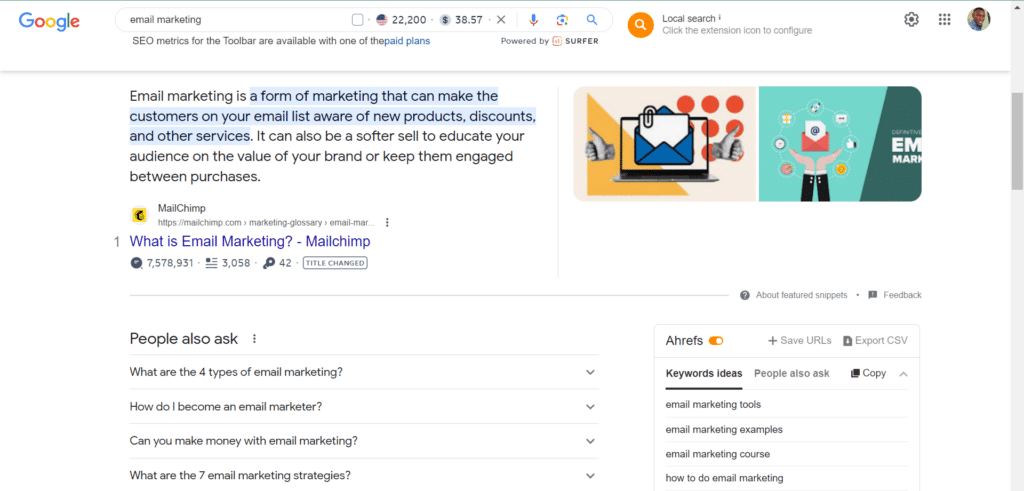Click inside the email marketing search field
Image resolution: width=1024 pixels, height=491 pixels.
tap(235, 20)
